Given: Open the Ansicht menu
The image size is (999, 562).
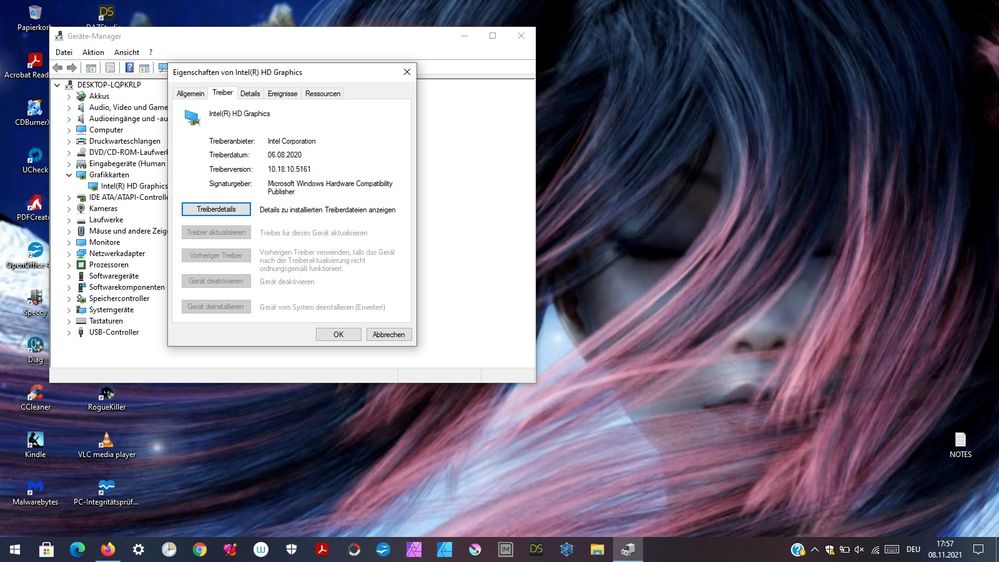Looking at the screenshot, I should (x=127, y=52).
